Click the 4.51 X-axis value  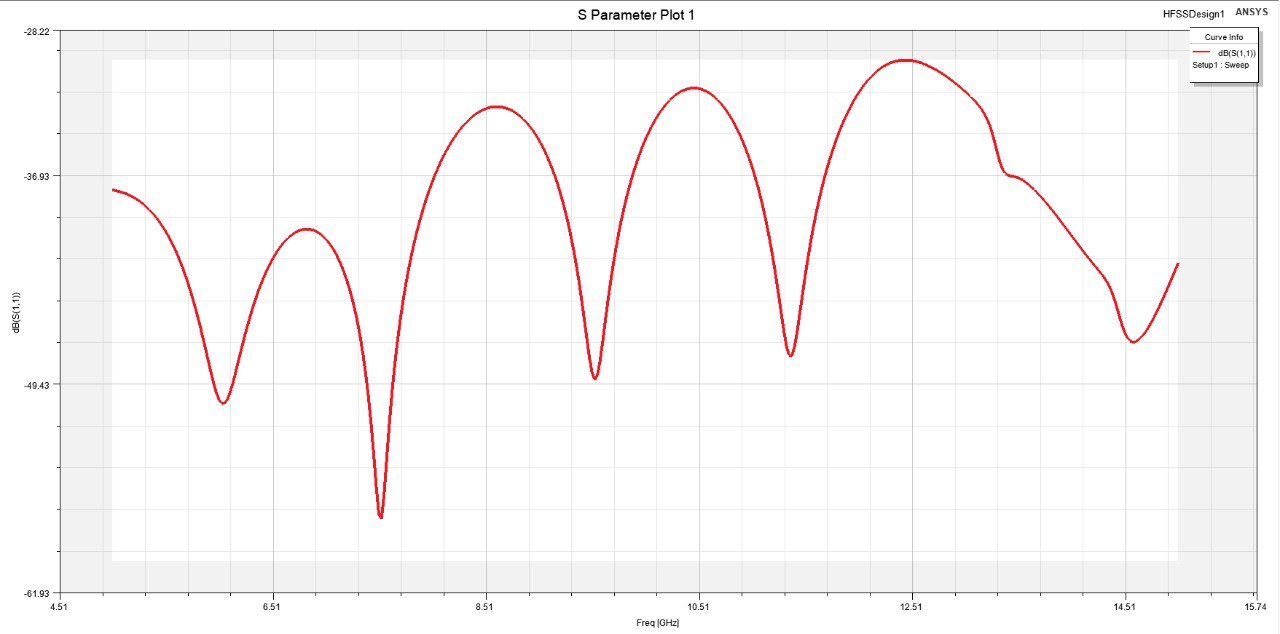click(x=59, y=606)
